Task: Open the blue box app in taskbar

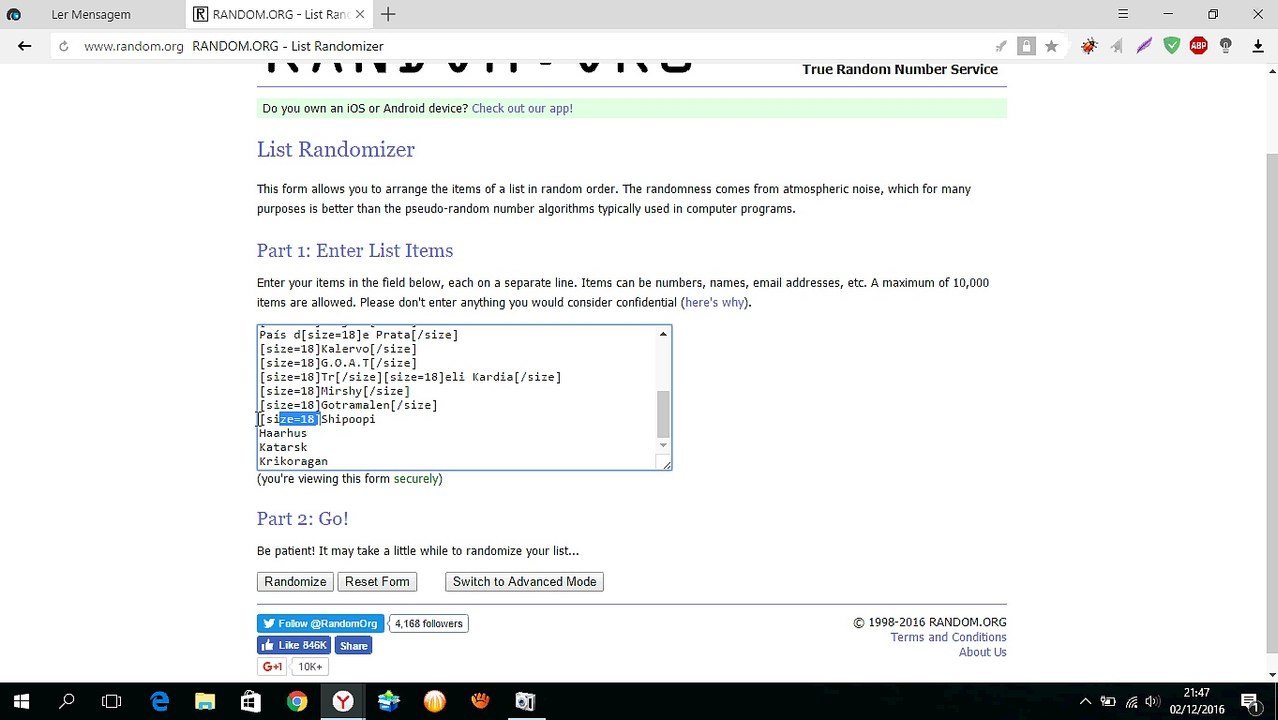Action: click(x=388, y=701)
